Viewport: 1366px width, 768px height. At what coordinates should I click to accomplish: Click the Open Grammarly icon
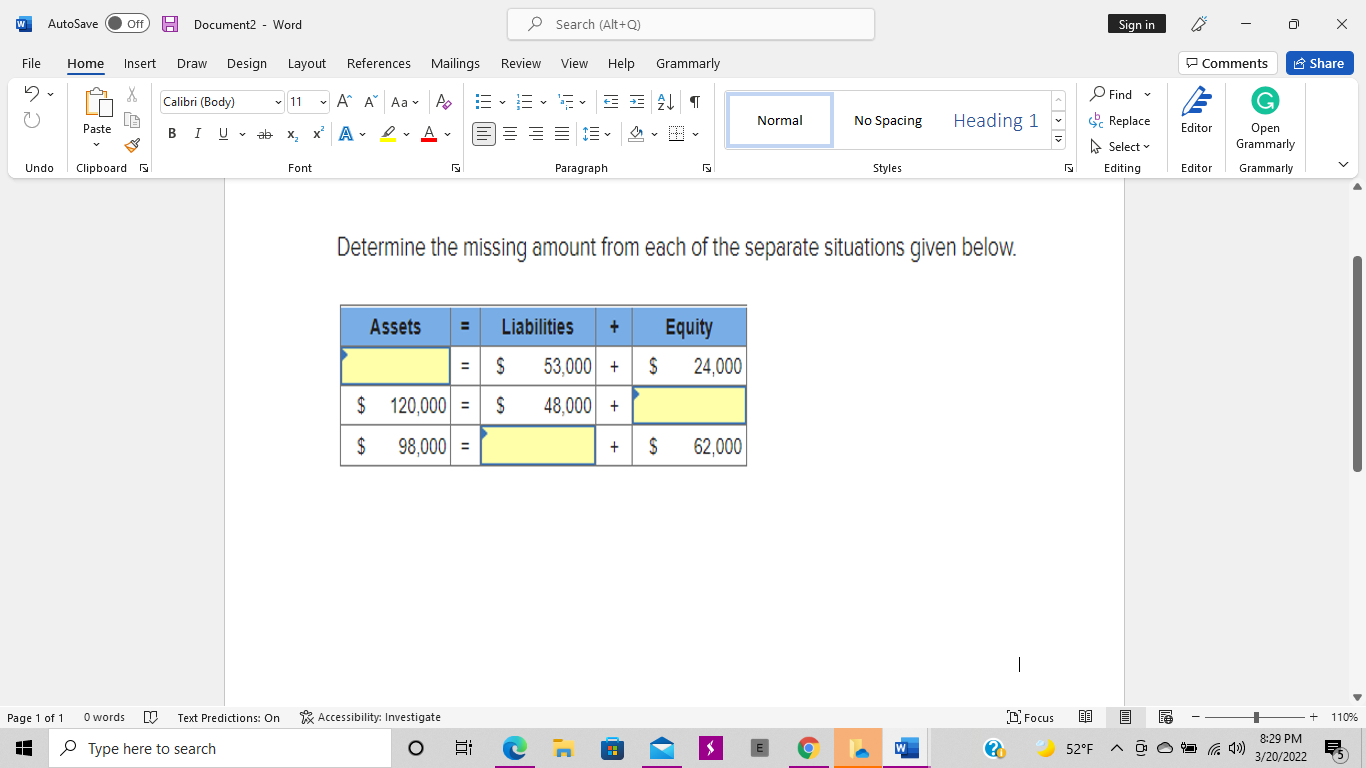click(x=1265, y=100)
